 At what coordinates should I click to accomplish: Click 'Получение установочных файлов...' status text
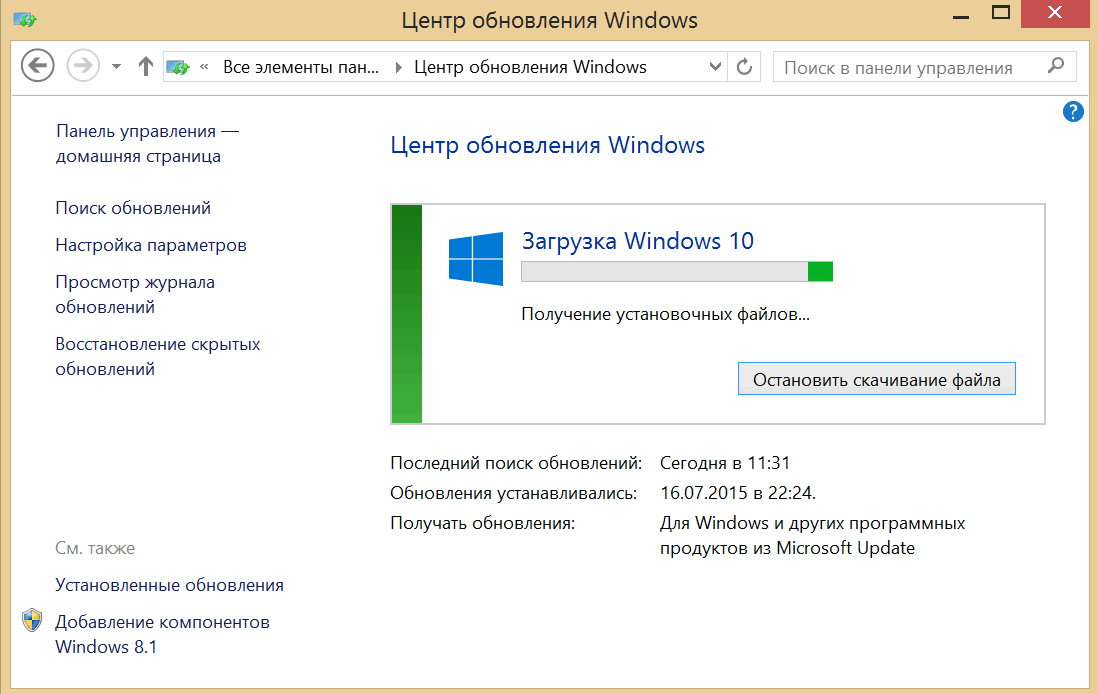(x=665, y=314)
